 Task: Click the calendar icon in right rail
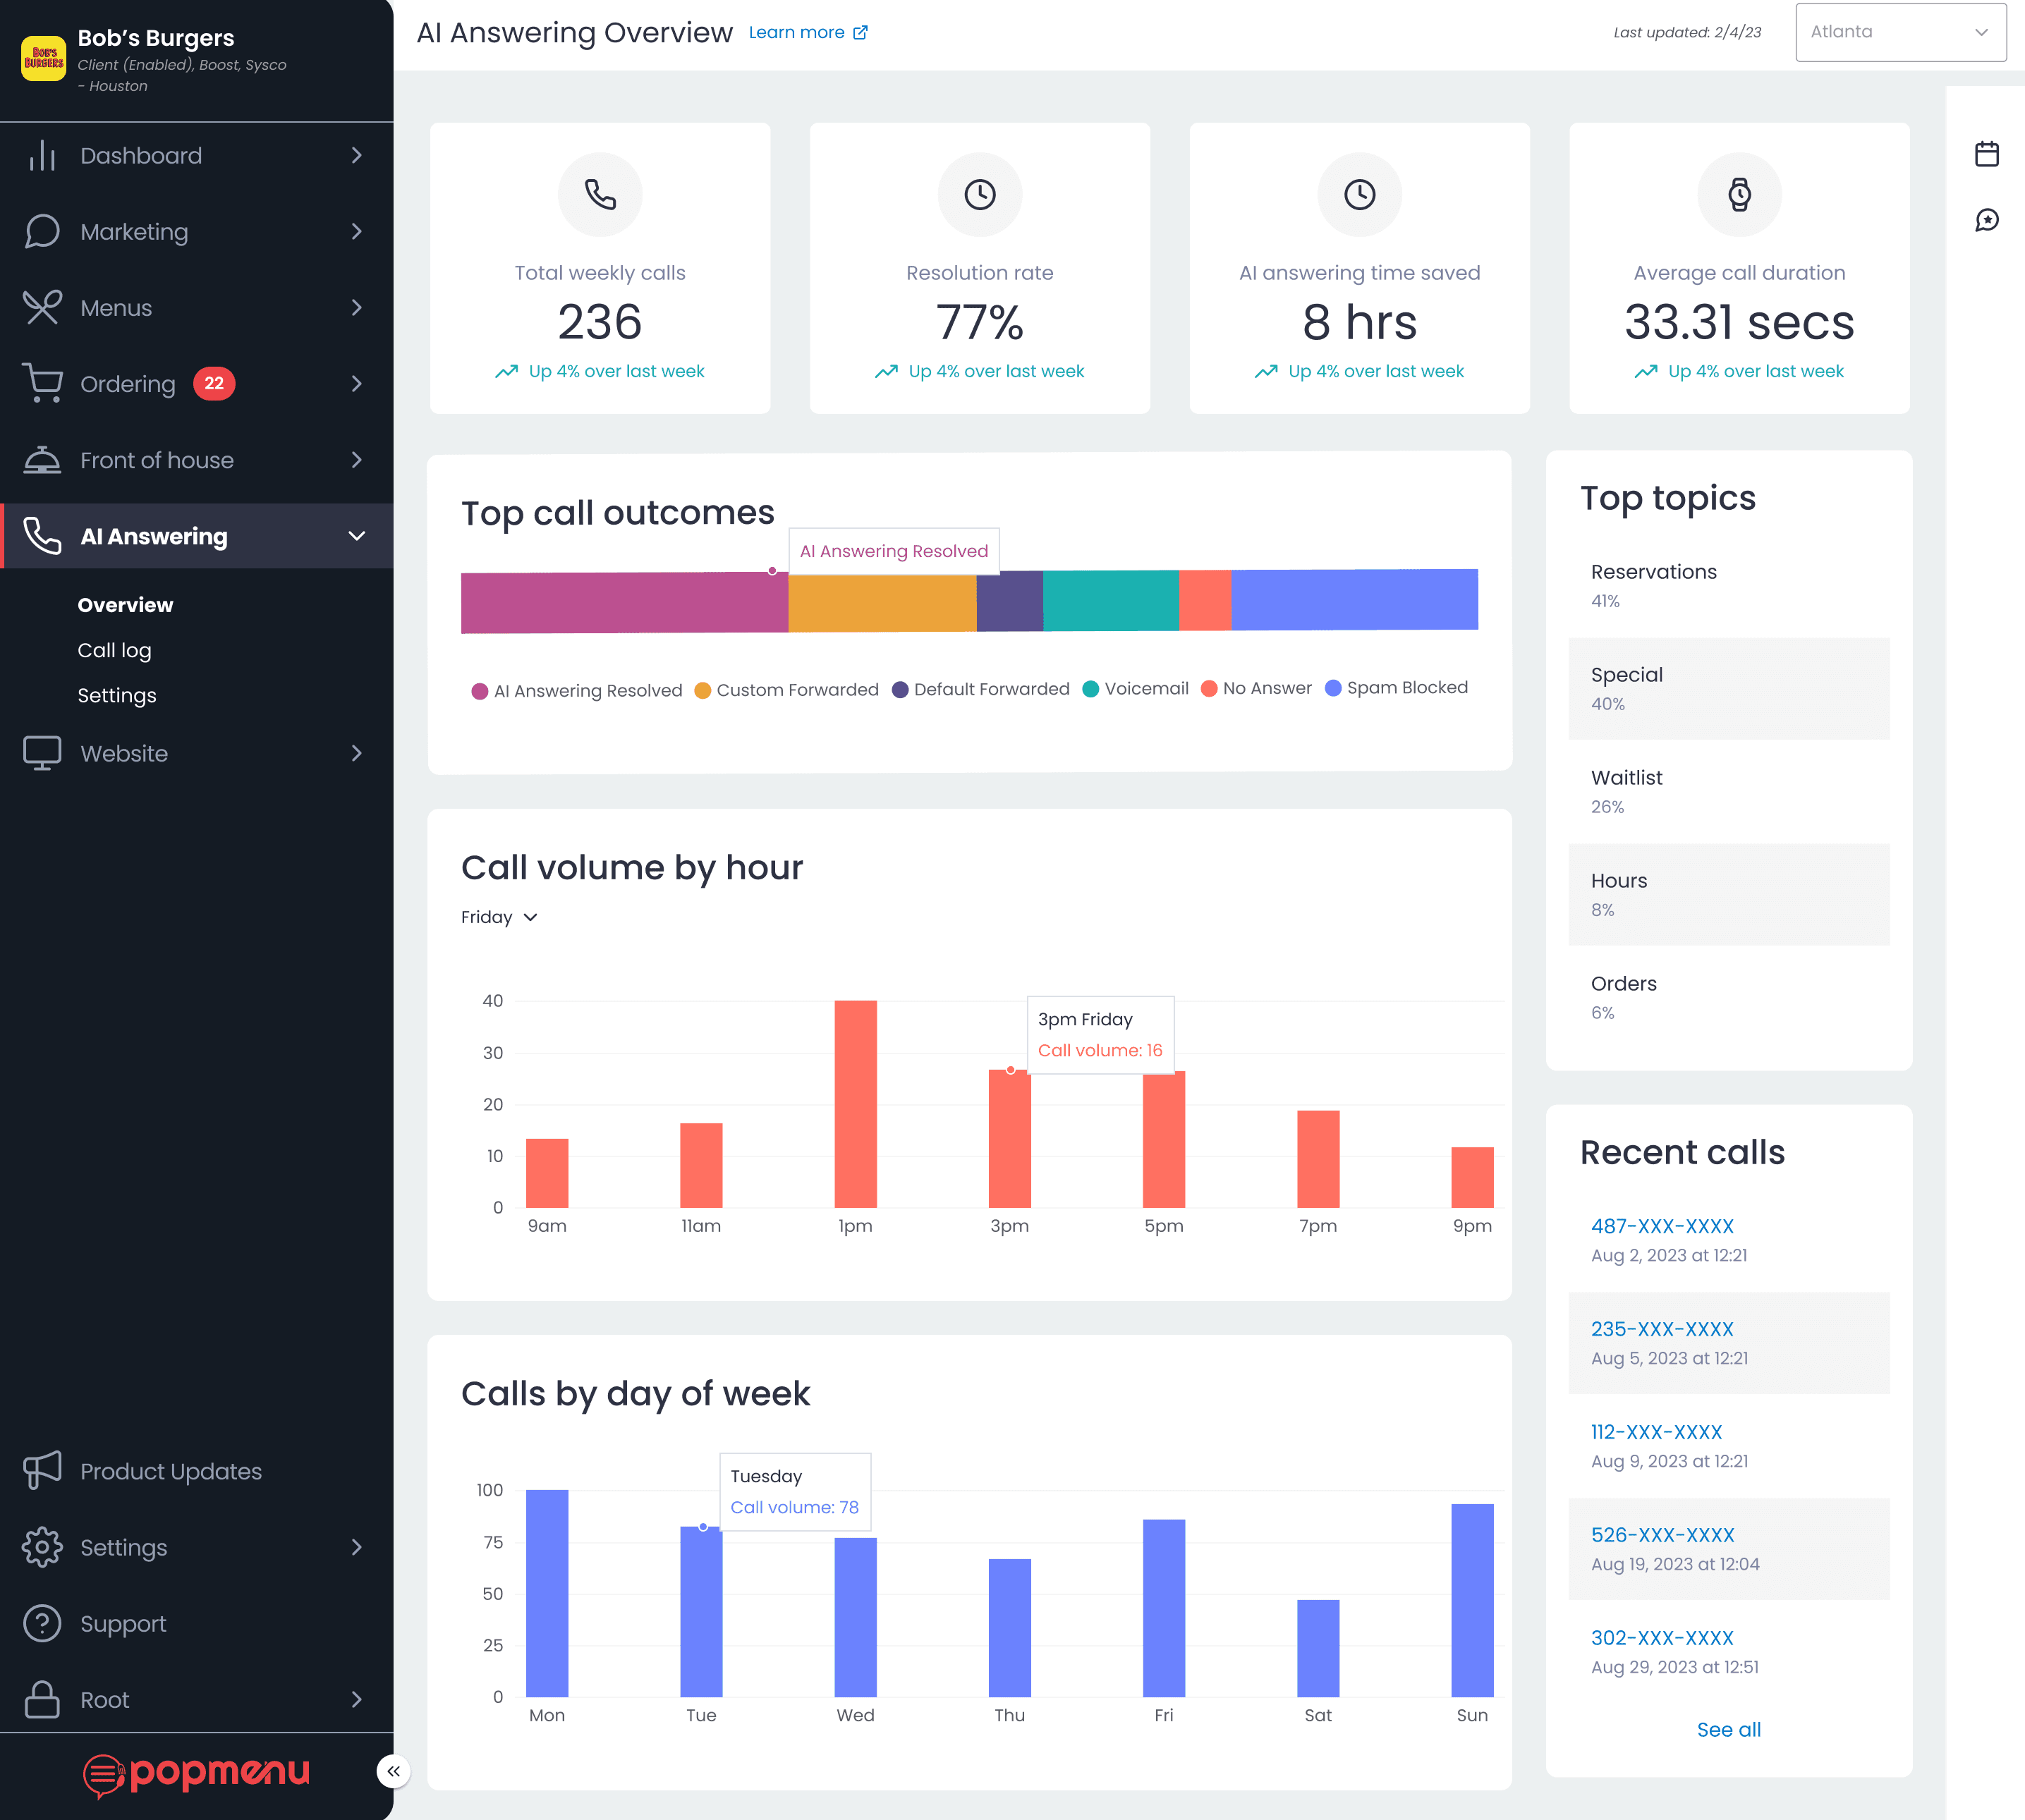tap(1986, 154)
